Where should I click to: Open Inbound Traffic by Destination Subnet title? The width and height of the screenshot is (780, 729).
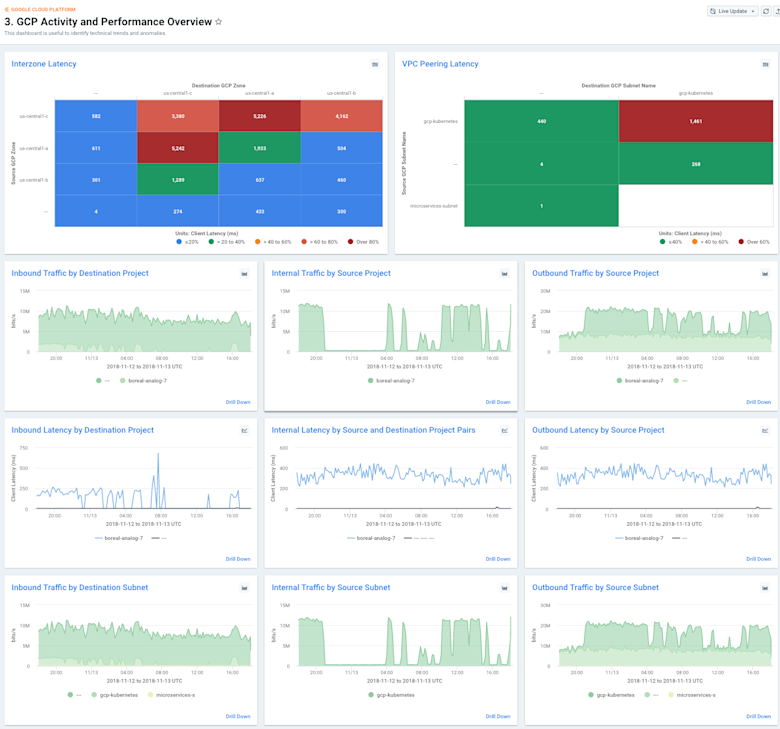click(x=80, y=587)
